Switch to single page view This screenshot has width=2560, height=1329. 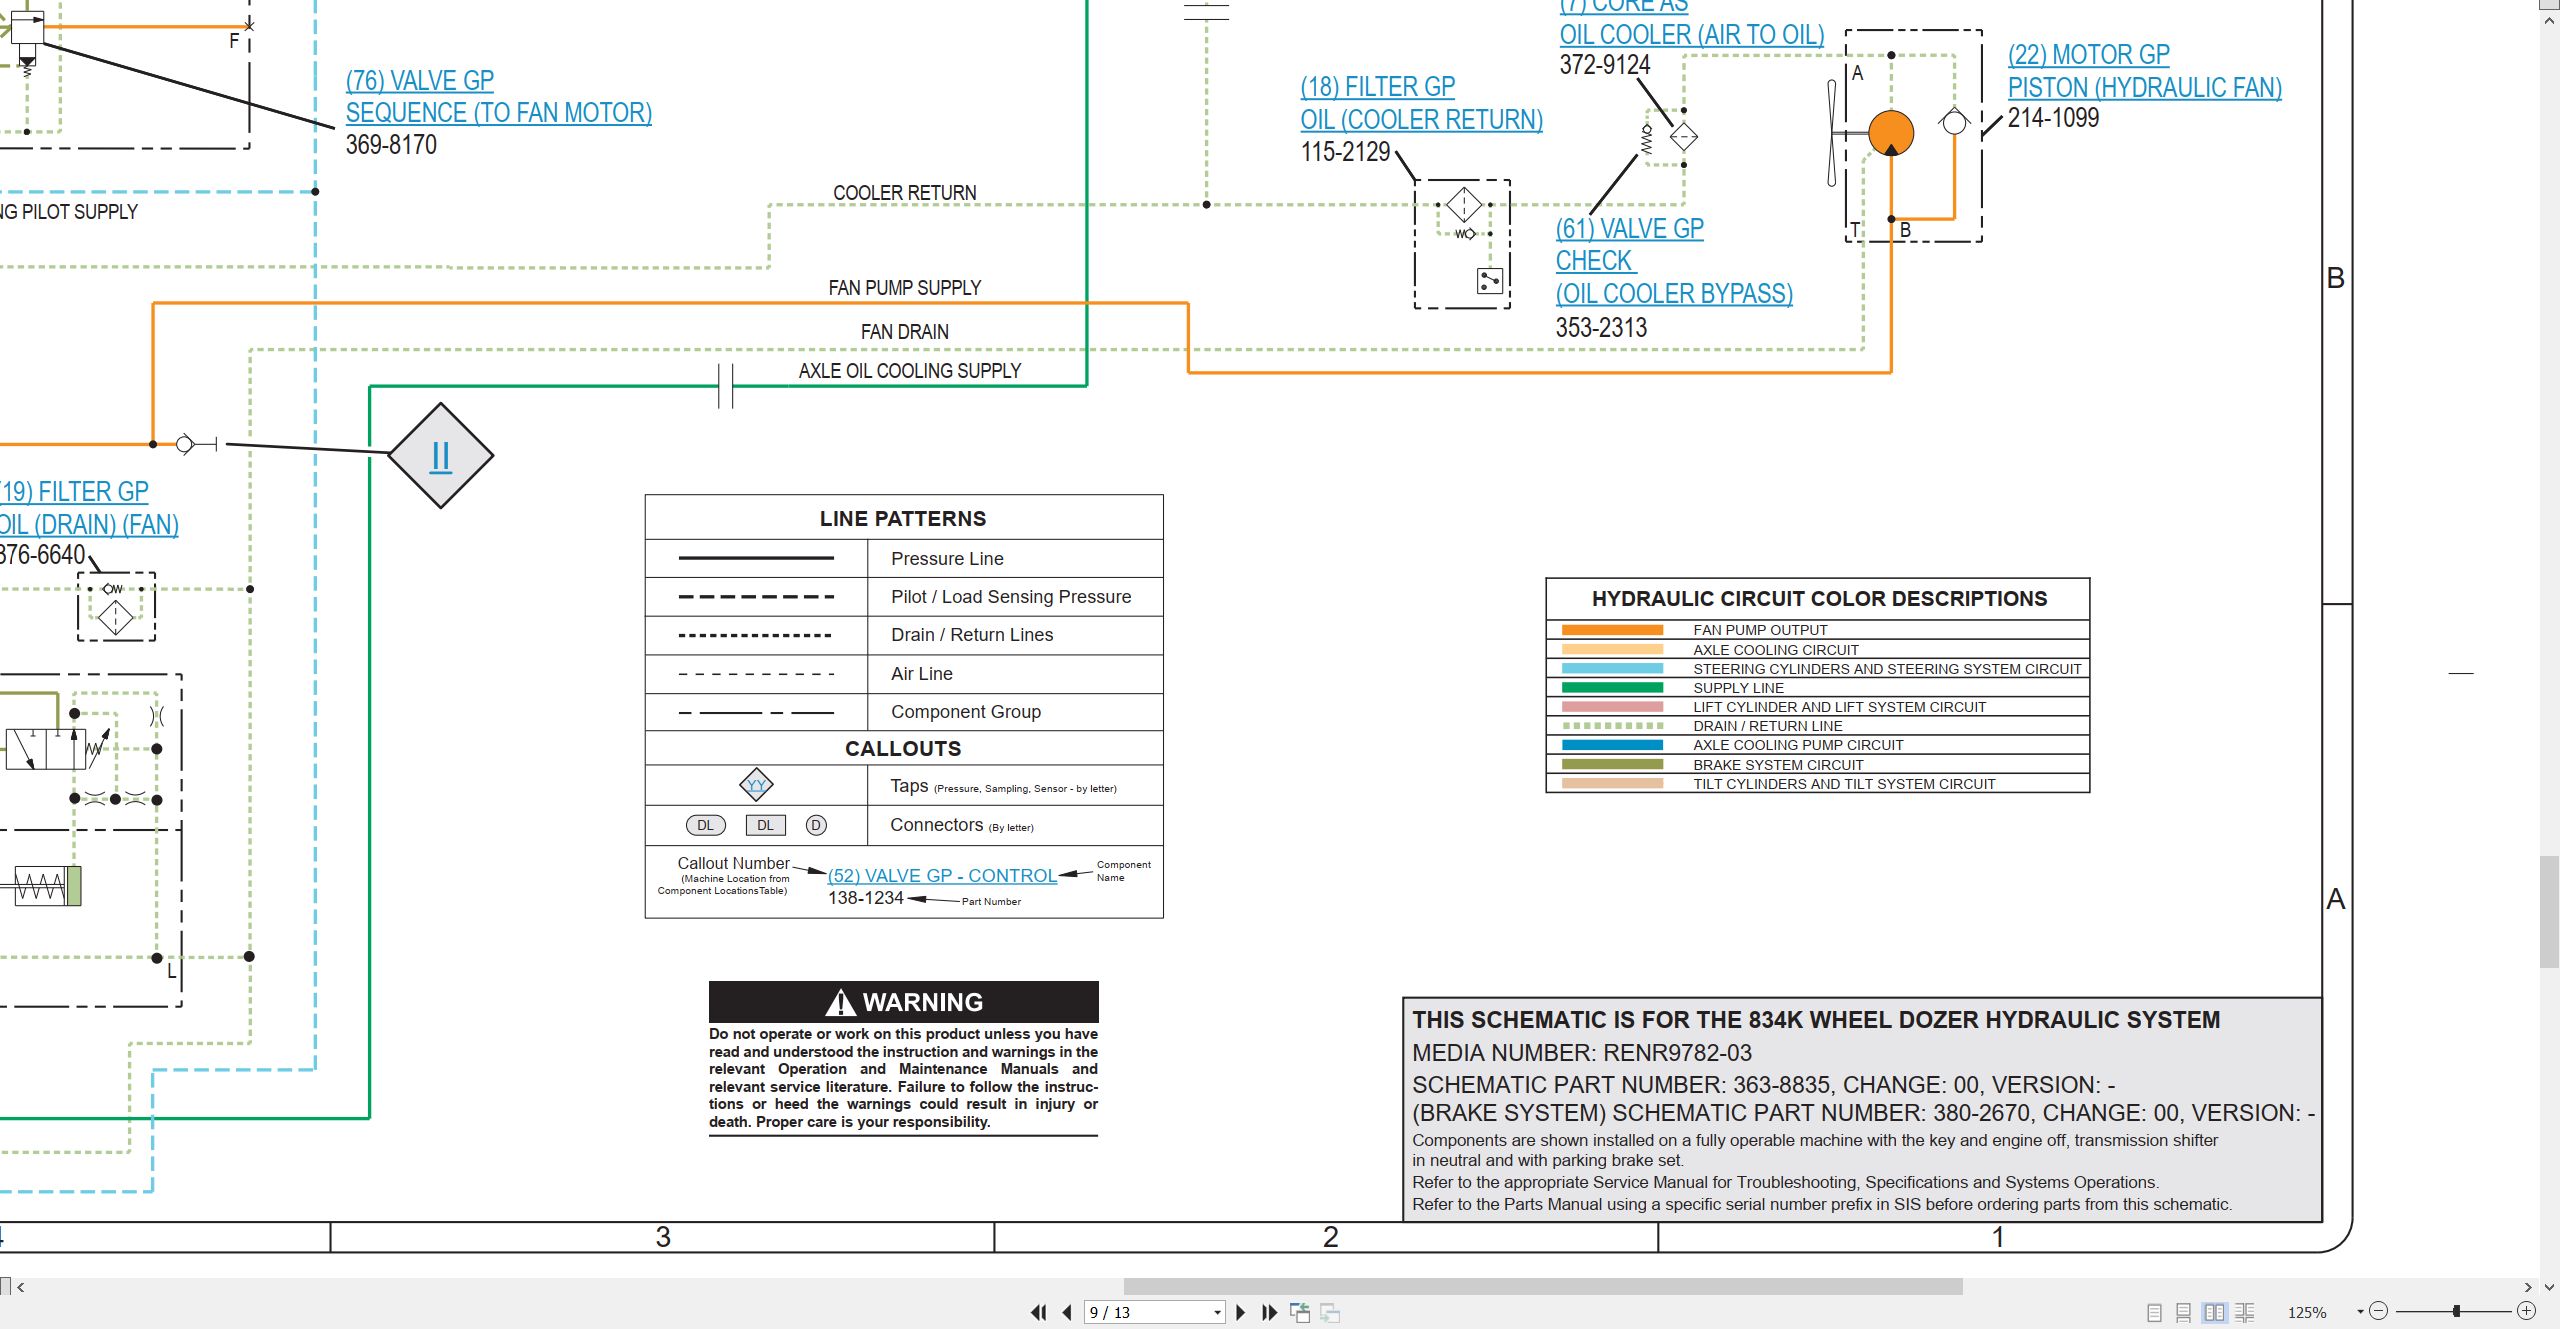(2155, 1312)
